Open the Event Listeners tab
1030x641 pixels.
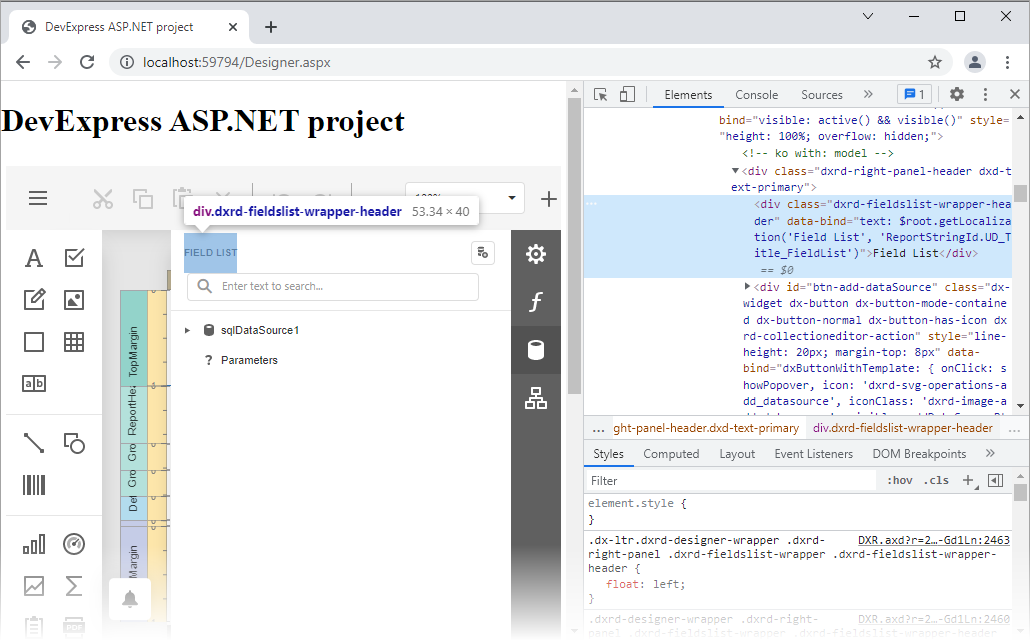coord(813,454)
